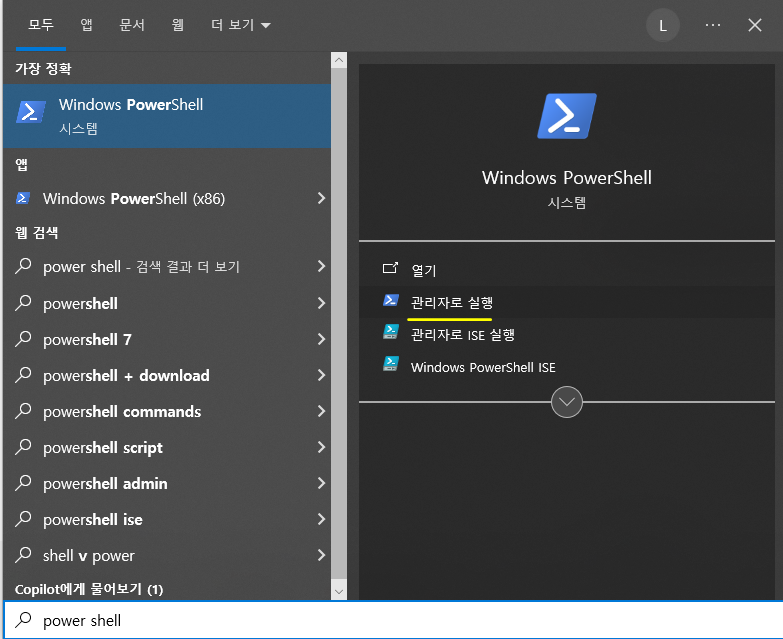Click the icon beside Windows PowerShell ISE

(x=391, y=364)
